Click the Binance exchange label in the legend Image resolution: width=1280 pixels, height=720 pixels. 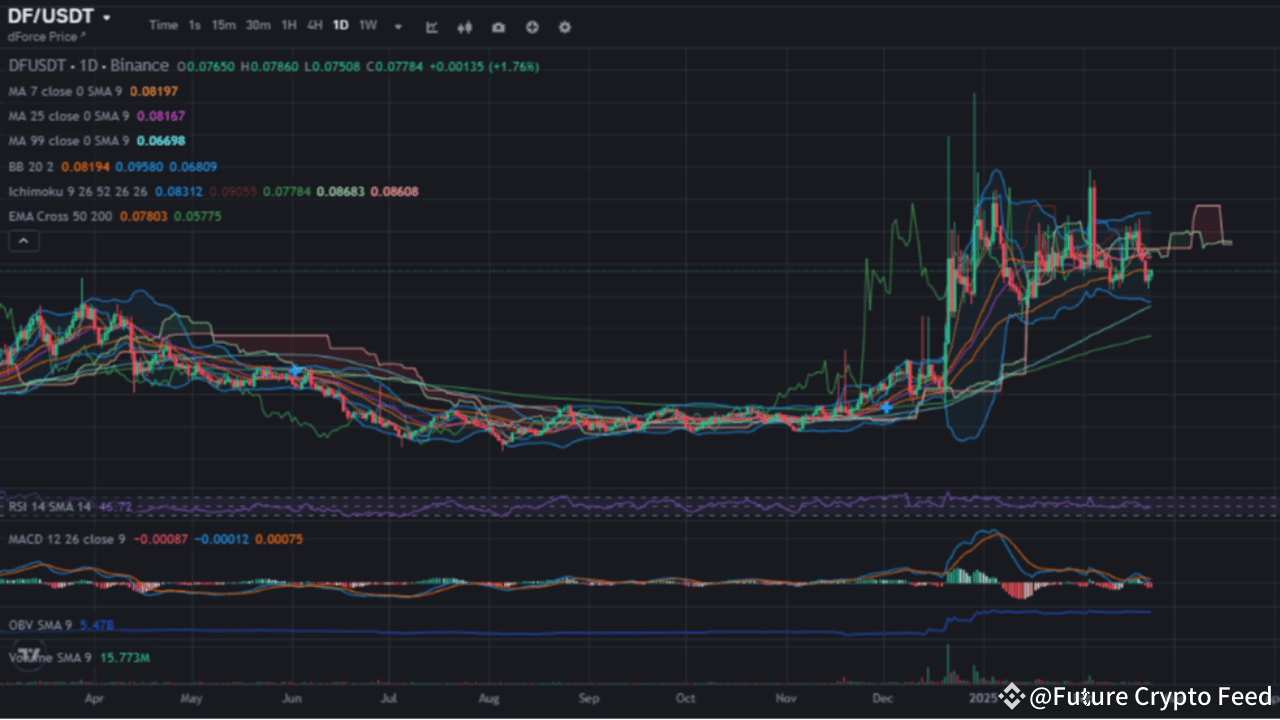tap(140, 66)
